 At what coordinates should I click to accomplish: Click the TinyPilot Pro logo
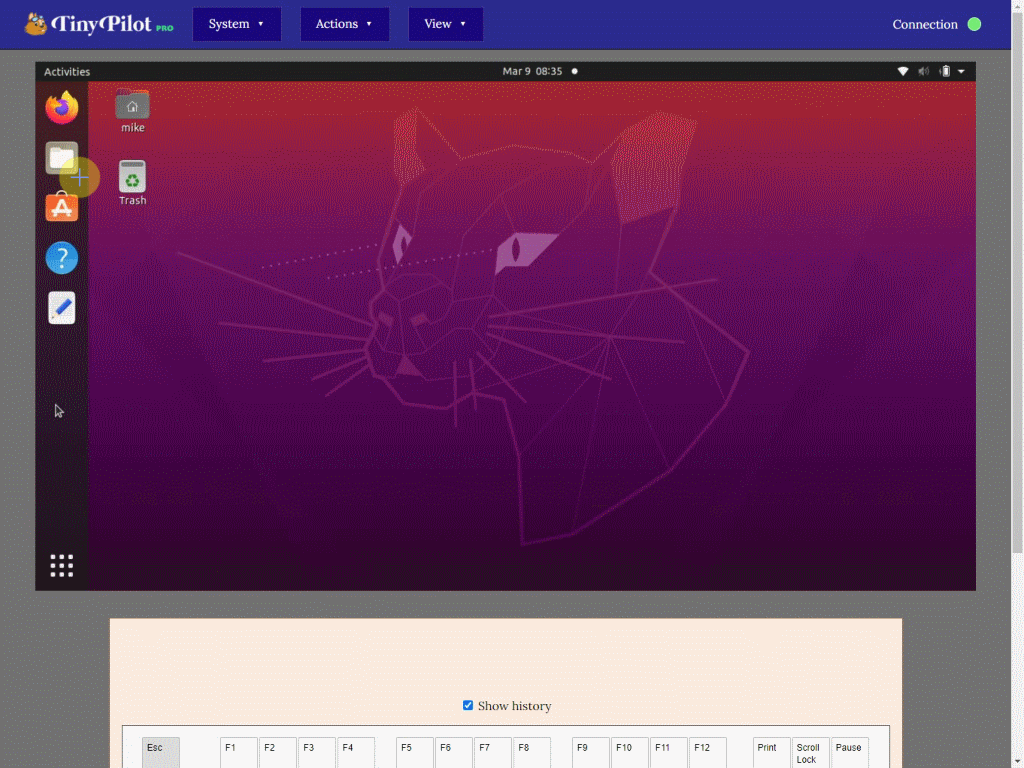[99, 24]
